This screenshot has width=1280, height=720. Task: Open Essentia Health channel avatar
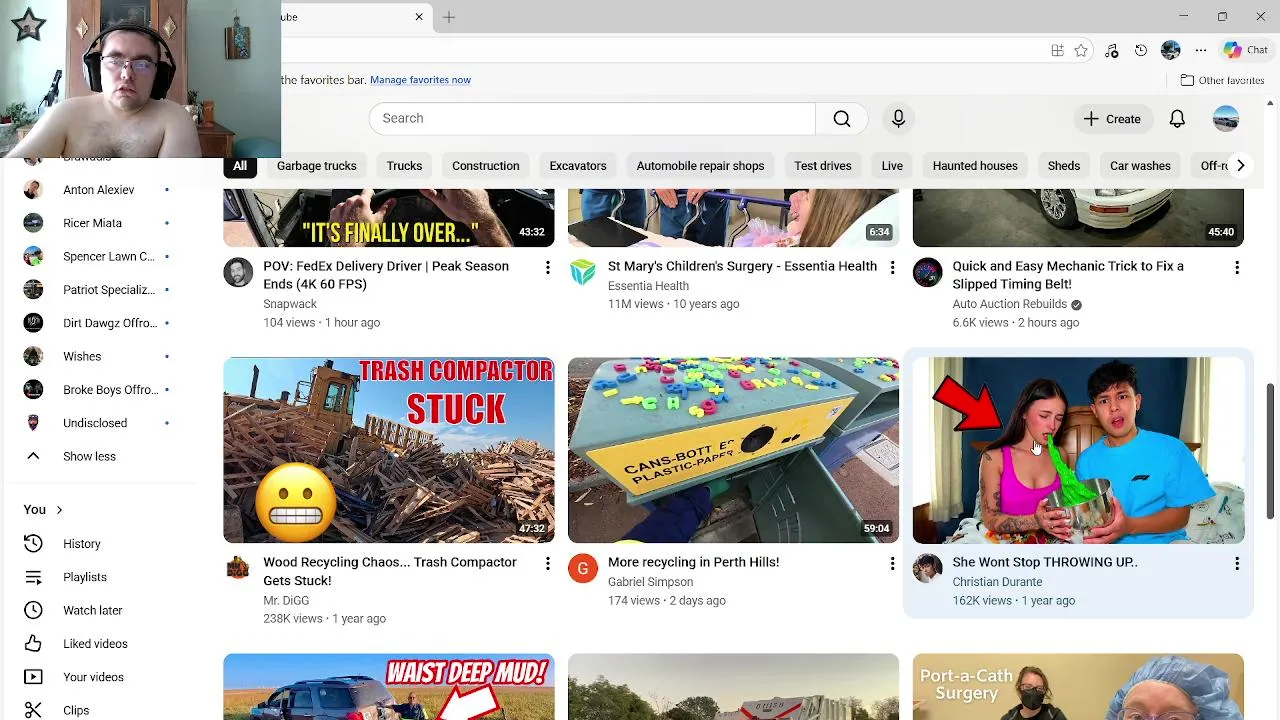coord(583,272)
